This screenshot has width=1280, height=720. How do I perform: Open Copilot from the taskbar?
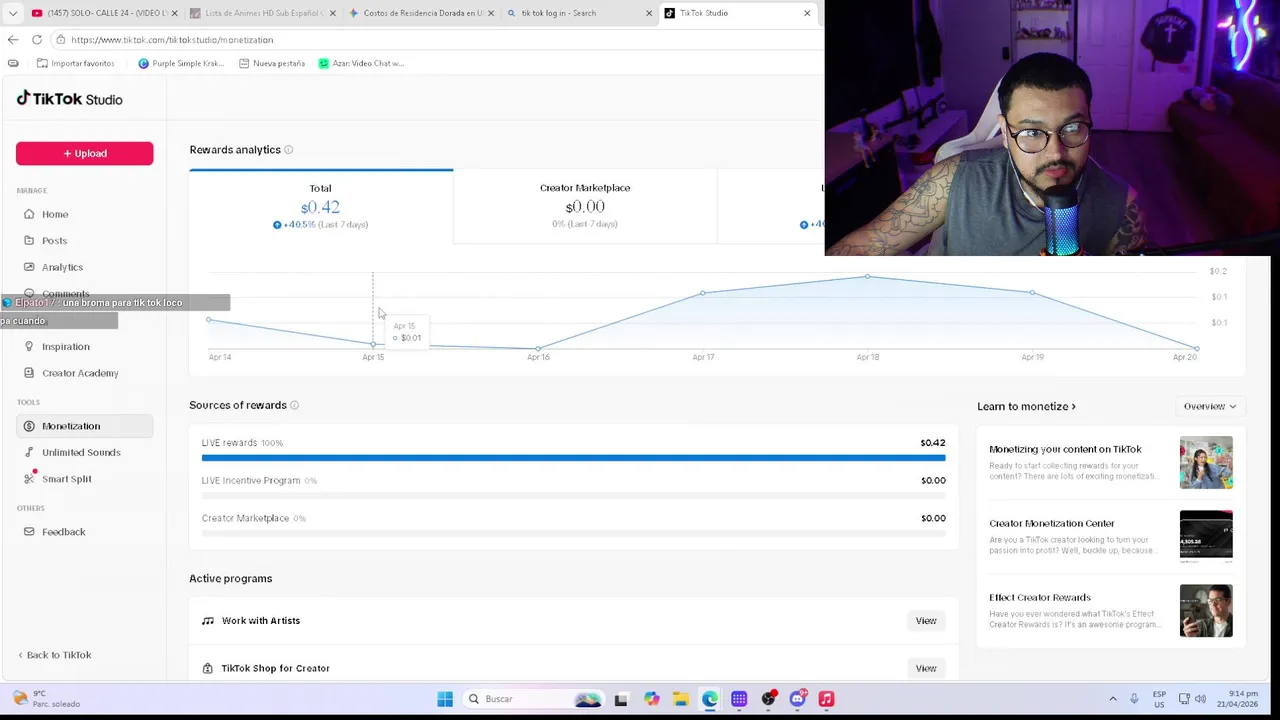[651, 699]
